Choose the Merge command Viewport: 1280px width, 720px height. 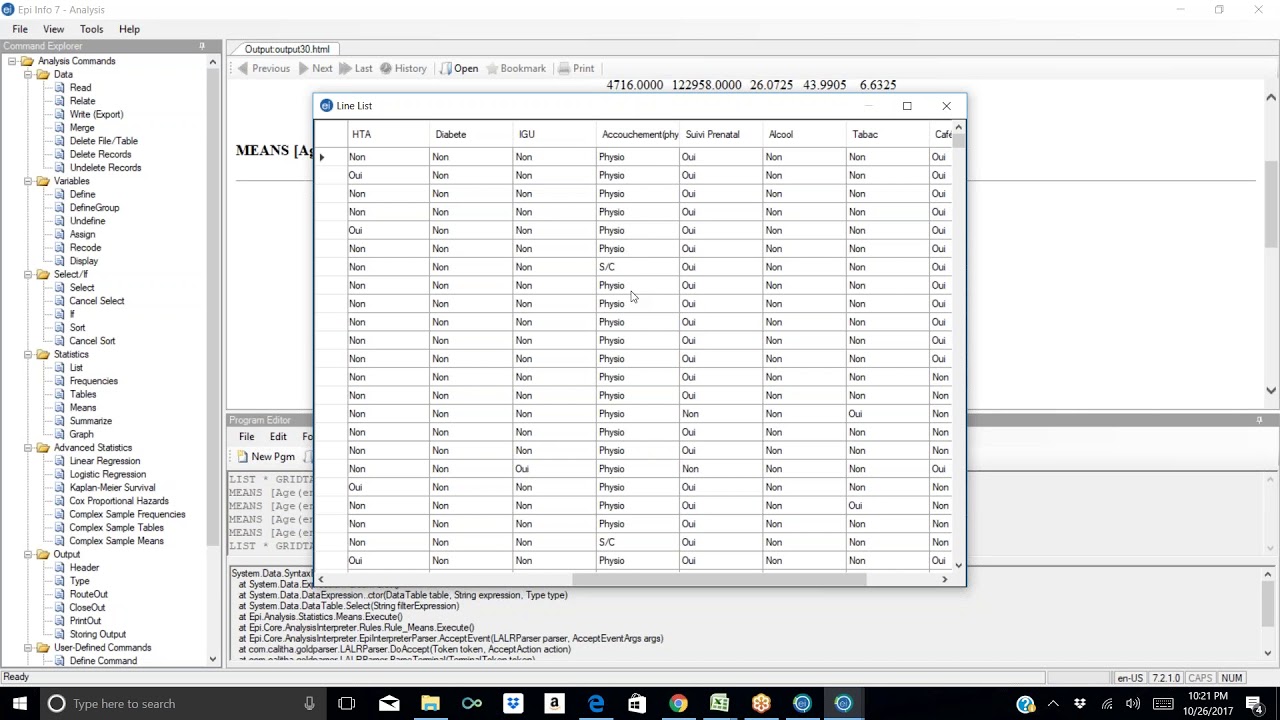pyautogui.click(x=82, y=128)
